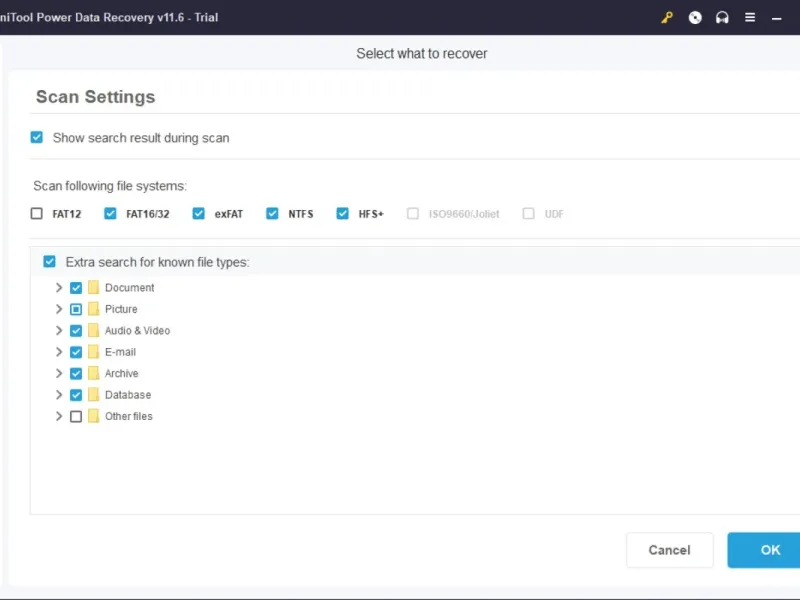Screen dimensions: 800x600
Task: Click the key registration icon
Action: [x=667, y=18]
